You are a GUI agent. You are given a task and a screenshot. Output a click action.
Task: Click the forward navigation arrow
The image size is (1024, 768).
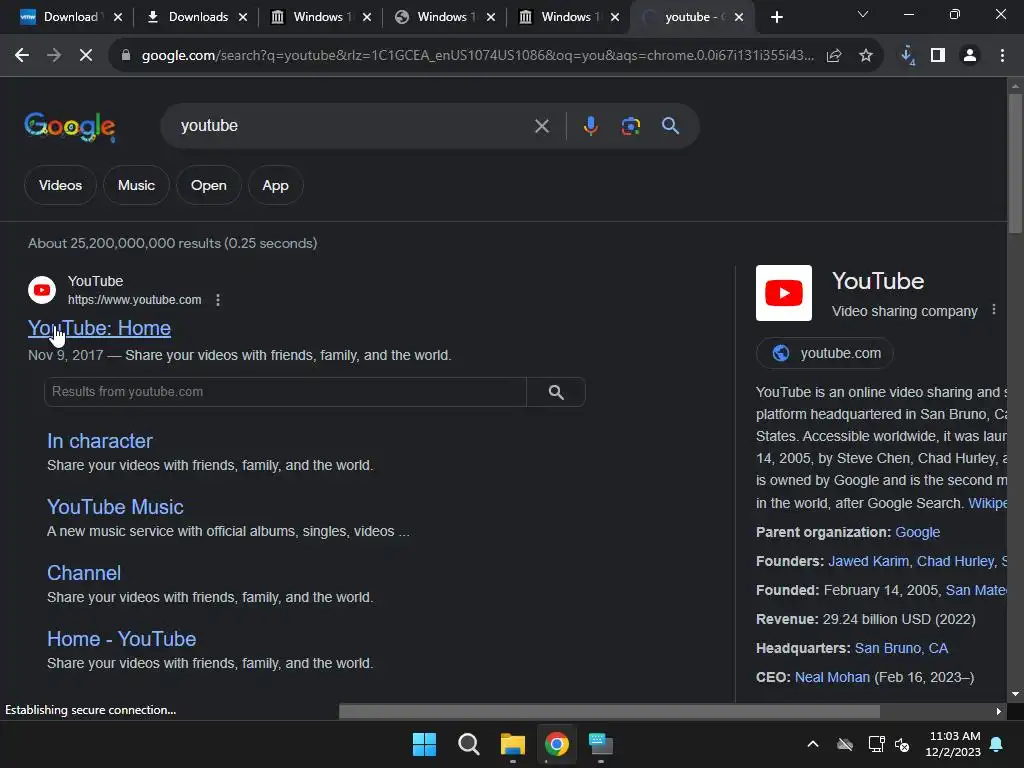coord(54,56)
